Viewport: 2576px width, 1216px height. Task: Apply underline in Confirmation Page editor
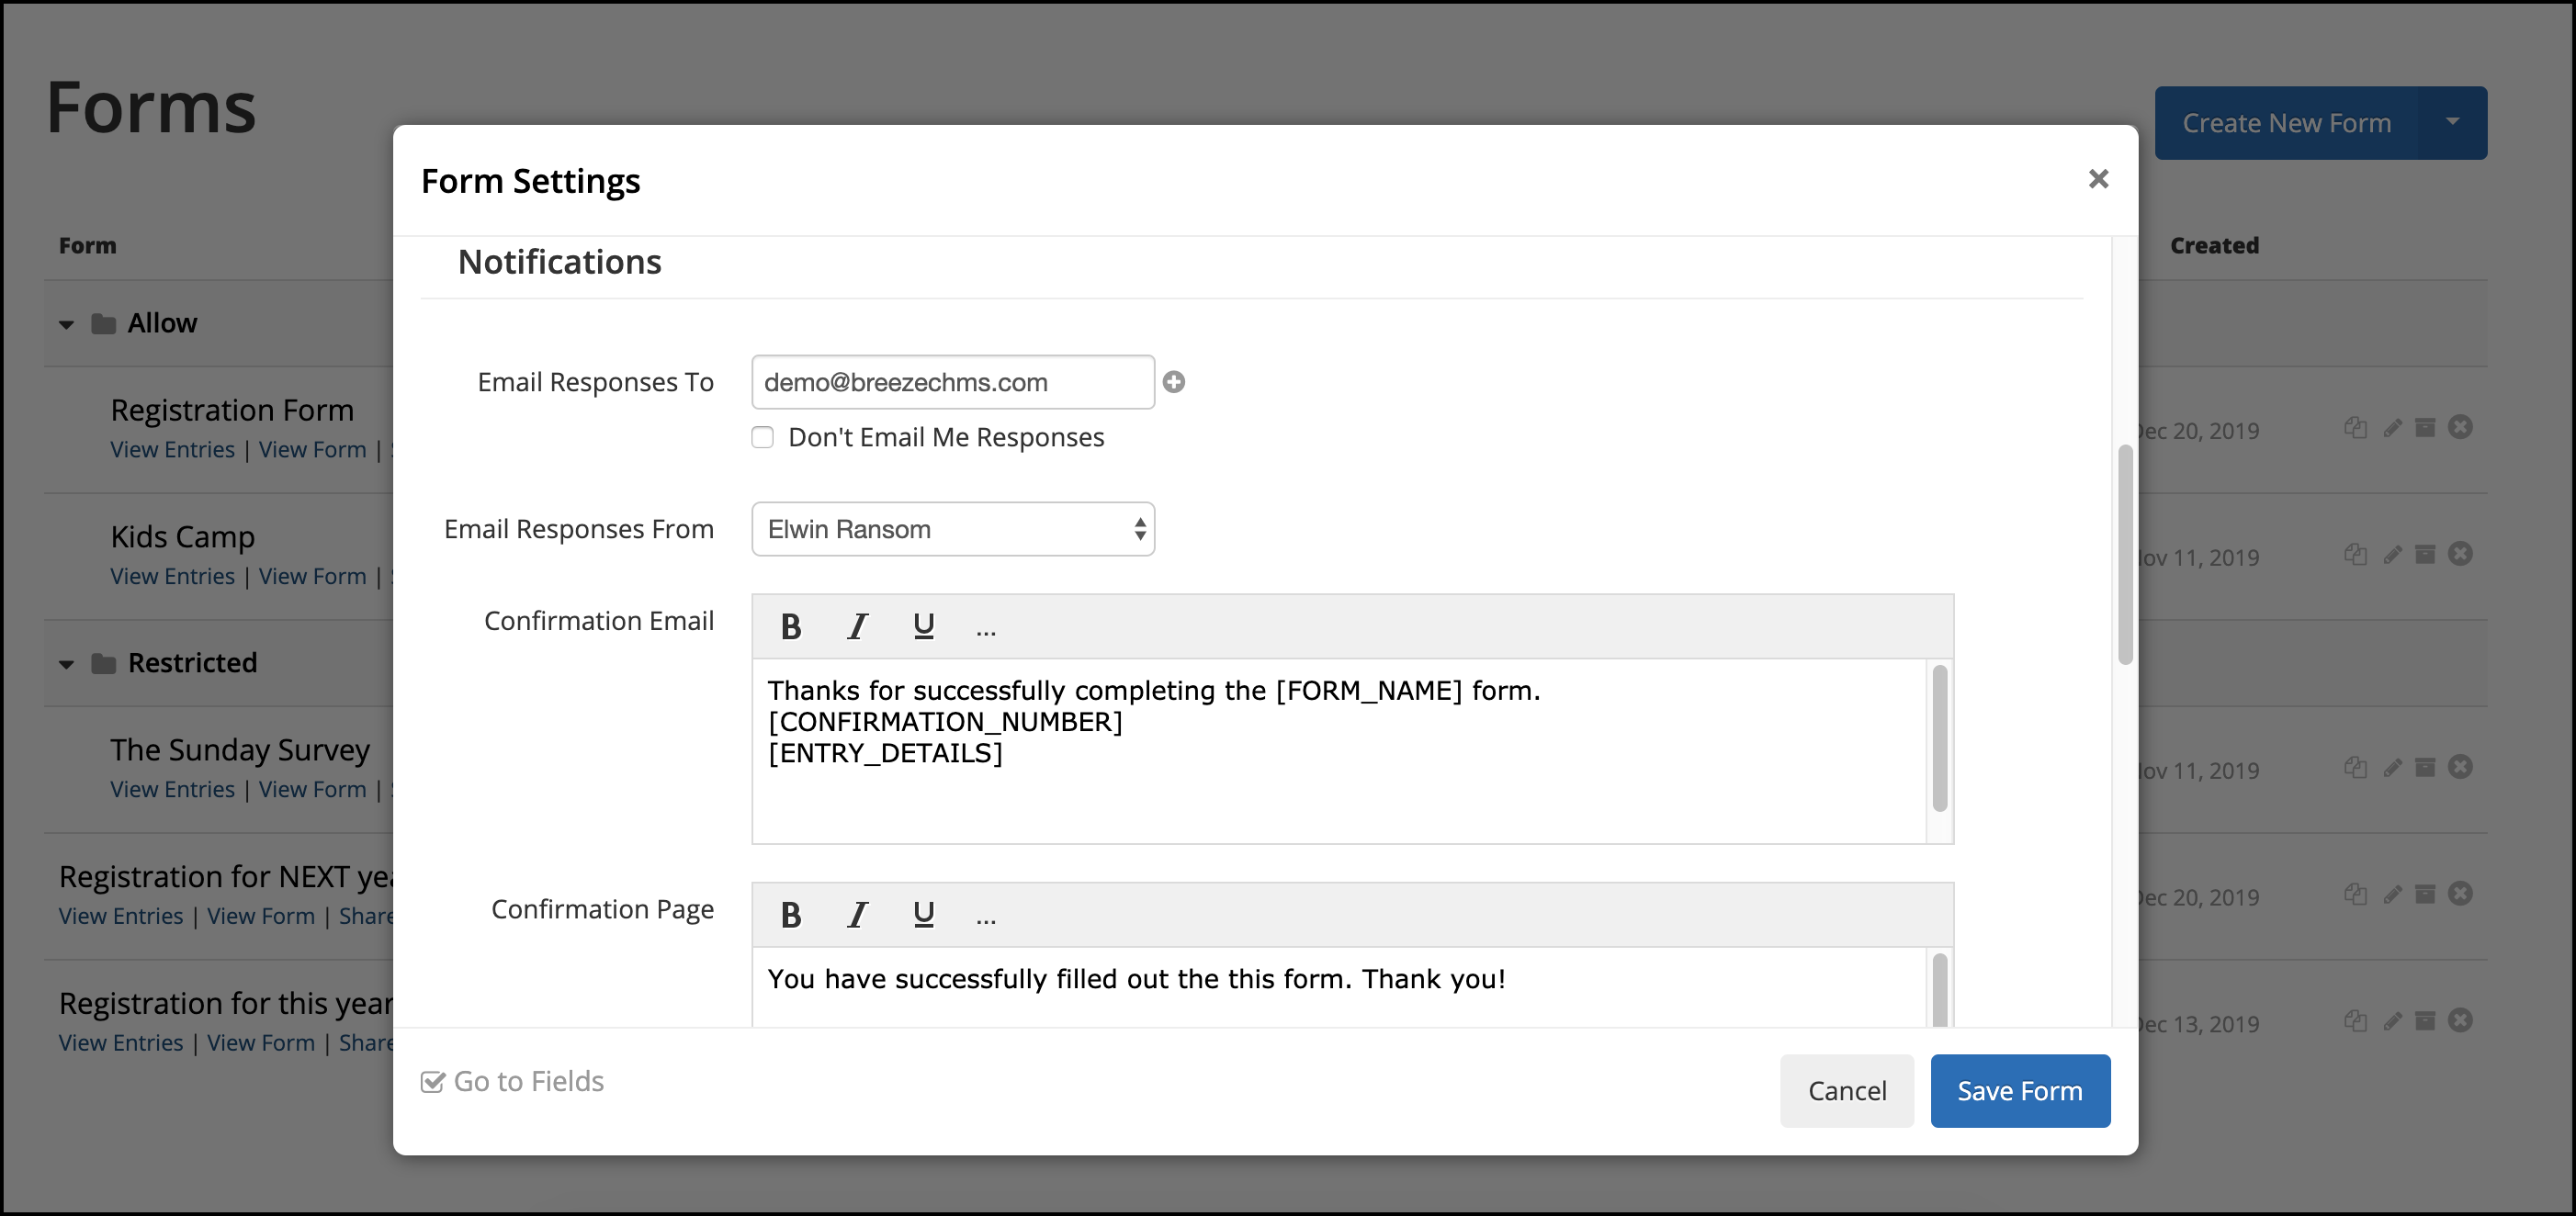point(923,915)
